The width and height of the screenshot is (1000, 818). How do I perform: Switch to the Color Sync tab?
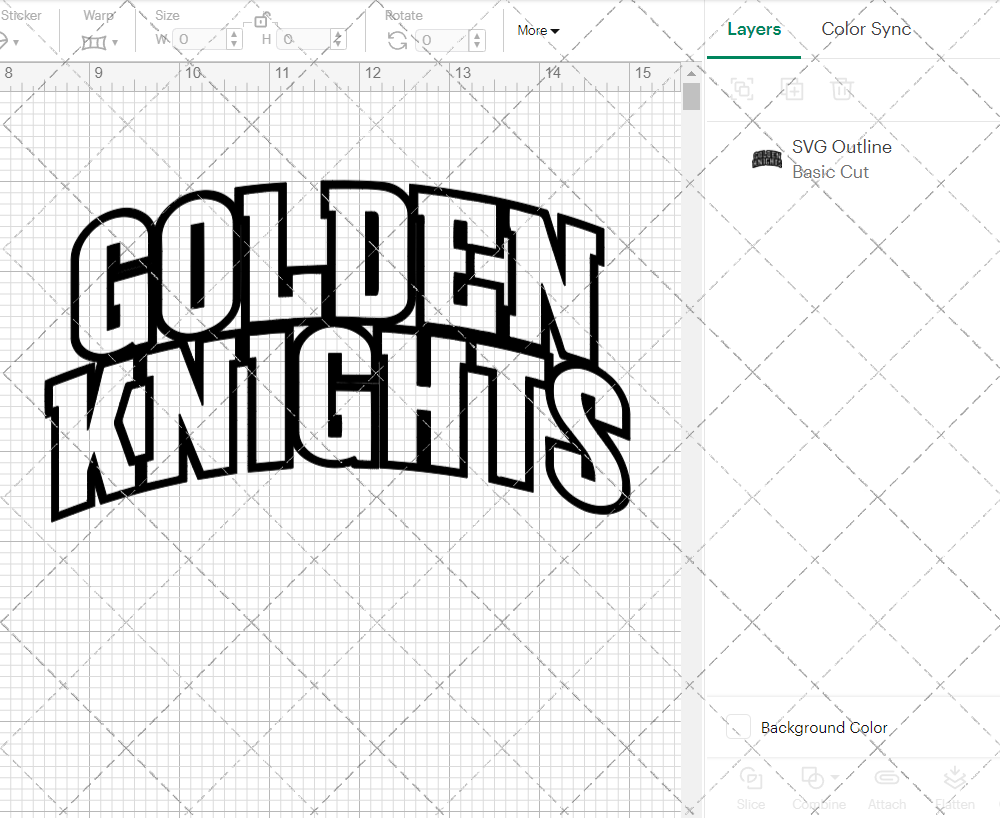pos(866,29)
